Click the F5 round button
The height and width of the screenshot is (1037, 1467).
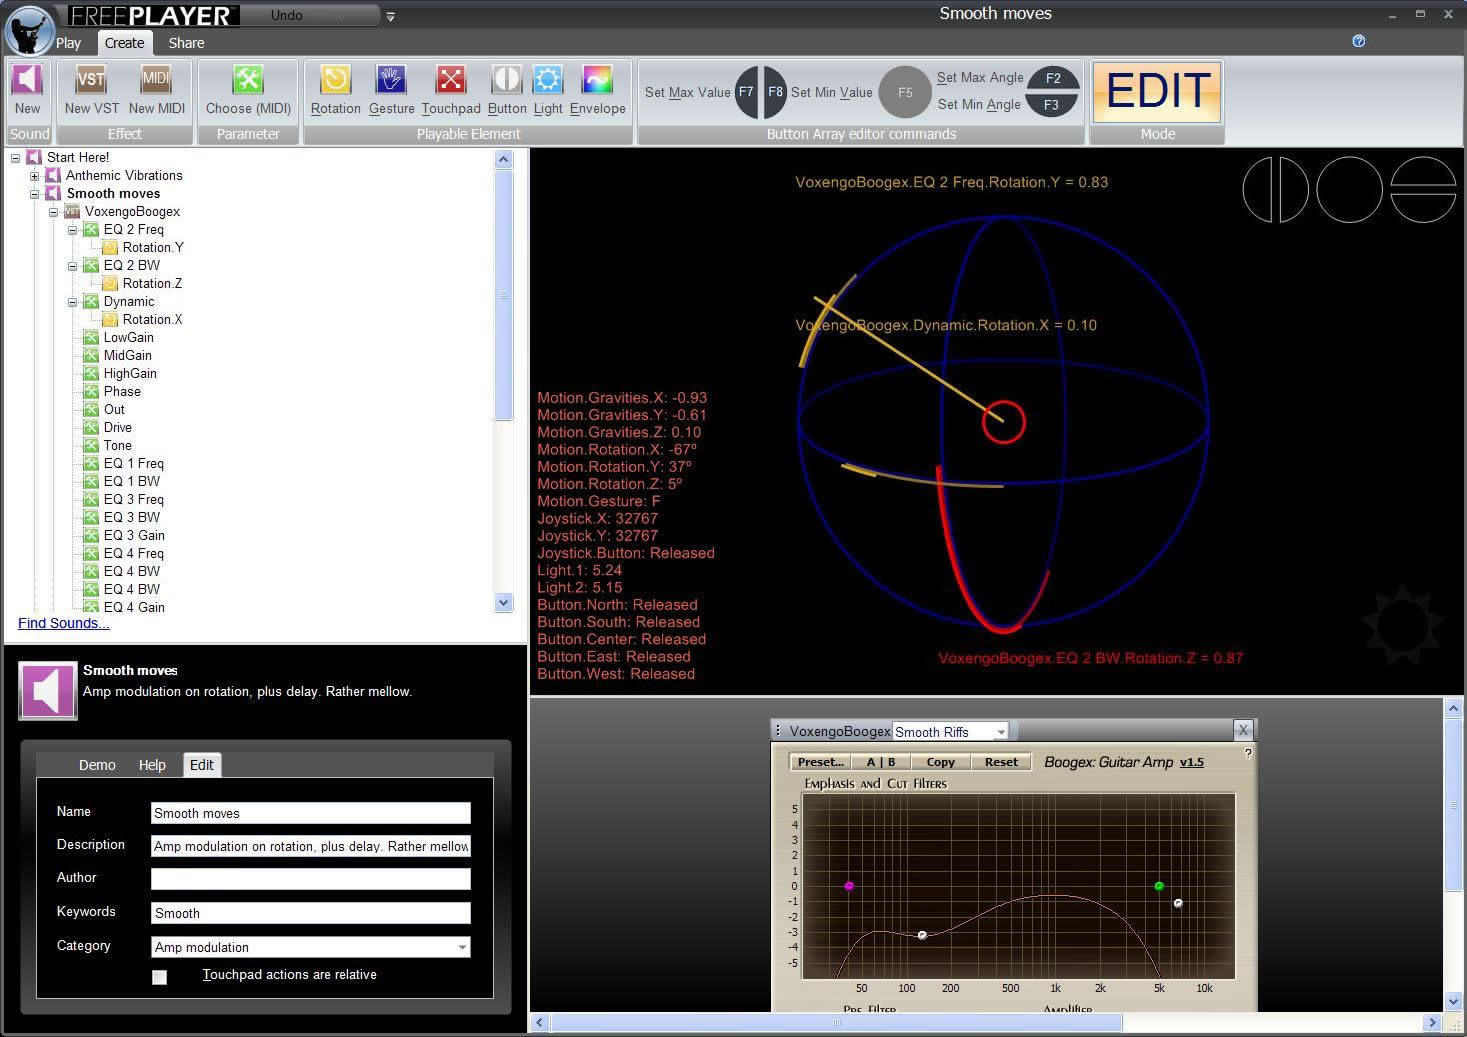905,92
